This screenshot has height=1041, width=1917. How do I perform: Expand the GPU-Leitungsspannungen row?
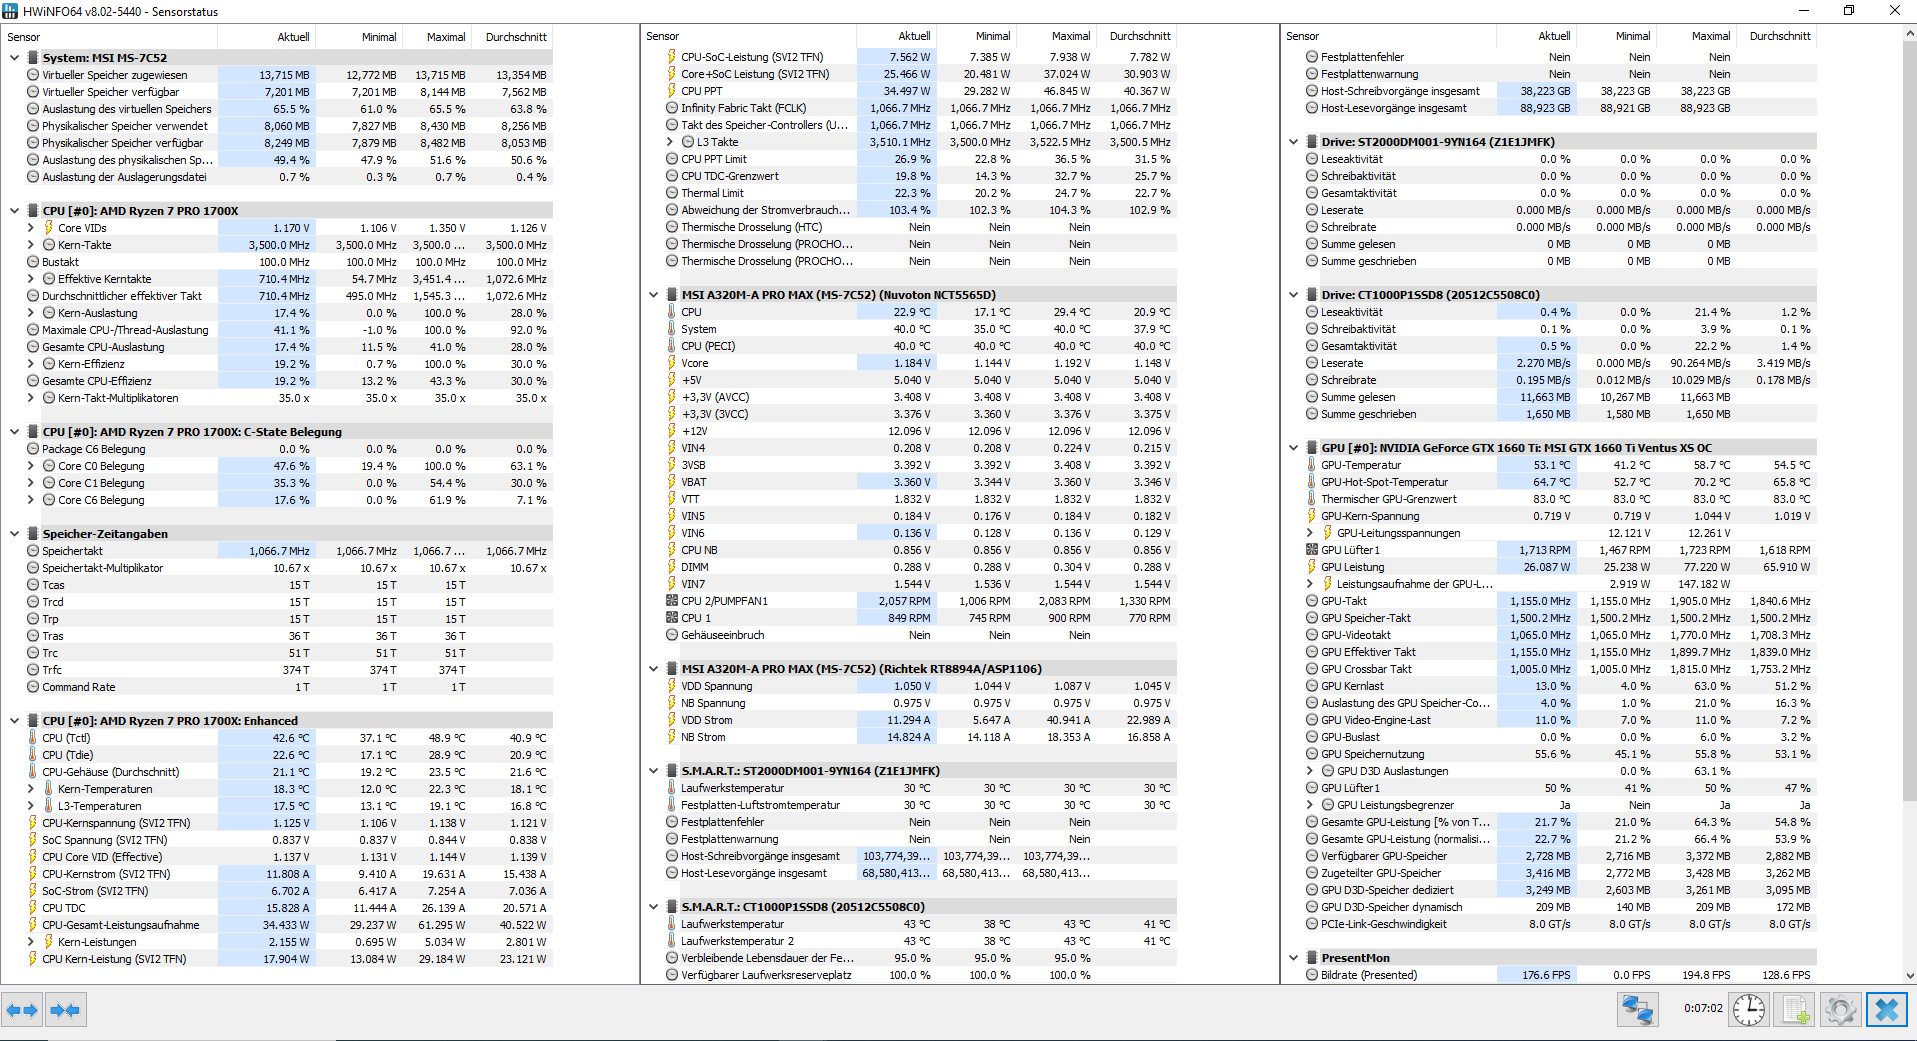pos(1310,533)
